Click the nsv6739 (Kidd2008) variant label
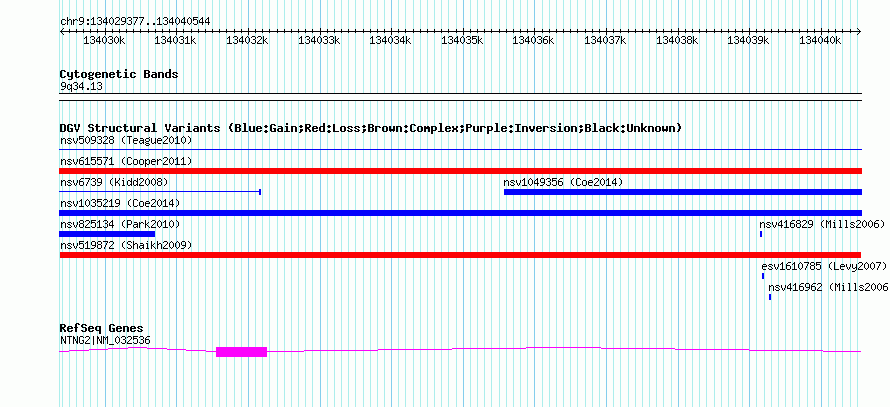 tap(114, 182)
